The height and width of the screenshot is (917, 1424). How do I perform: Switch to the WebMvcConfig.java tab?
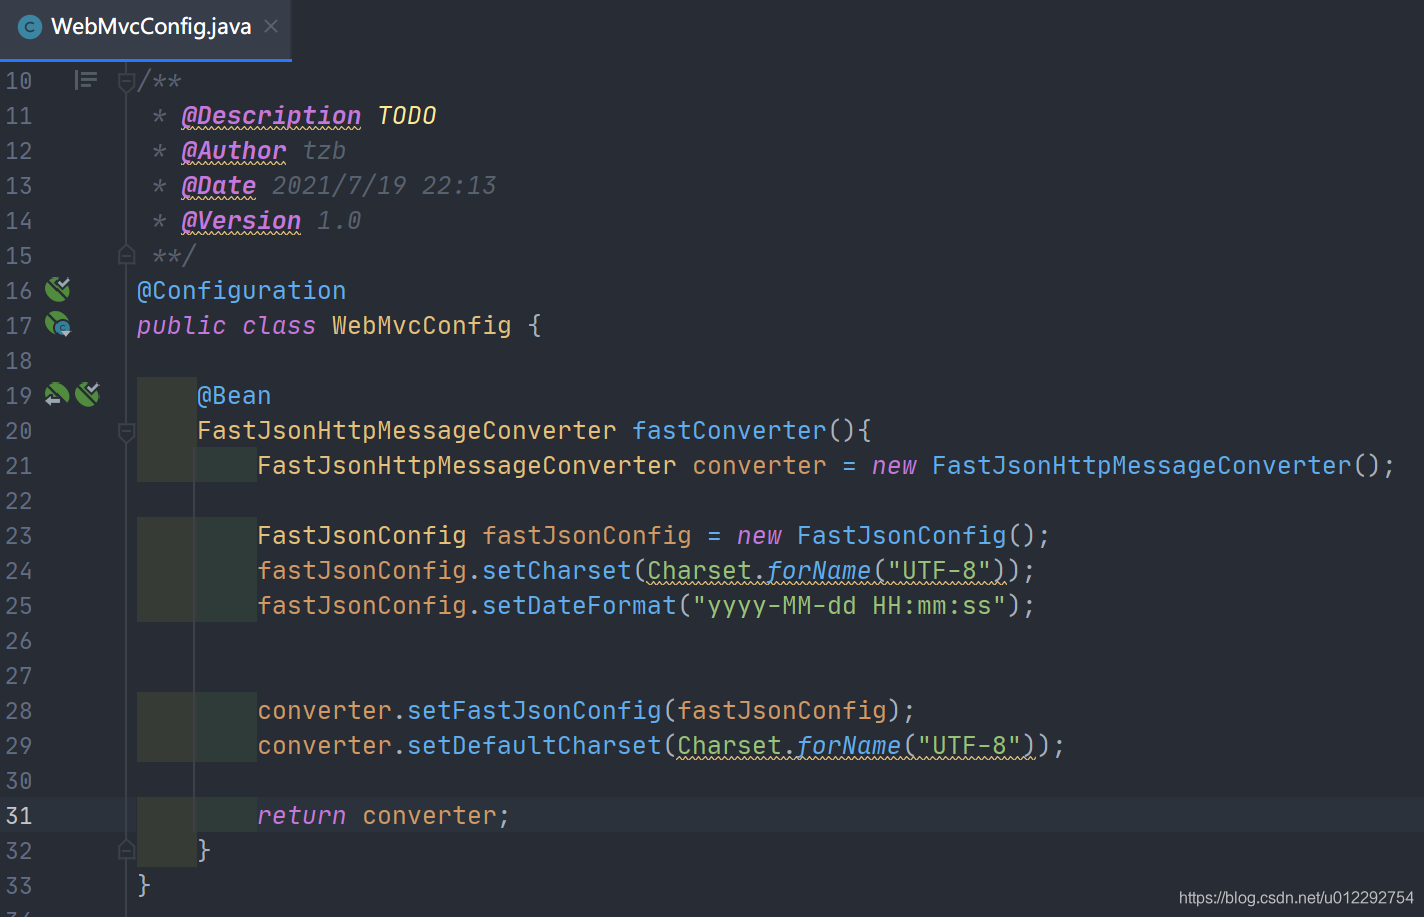(146, 28)
